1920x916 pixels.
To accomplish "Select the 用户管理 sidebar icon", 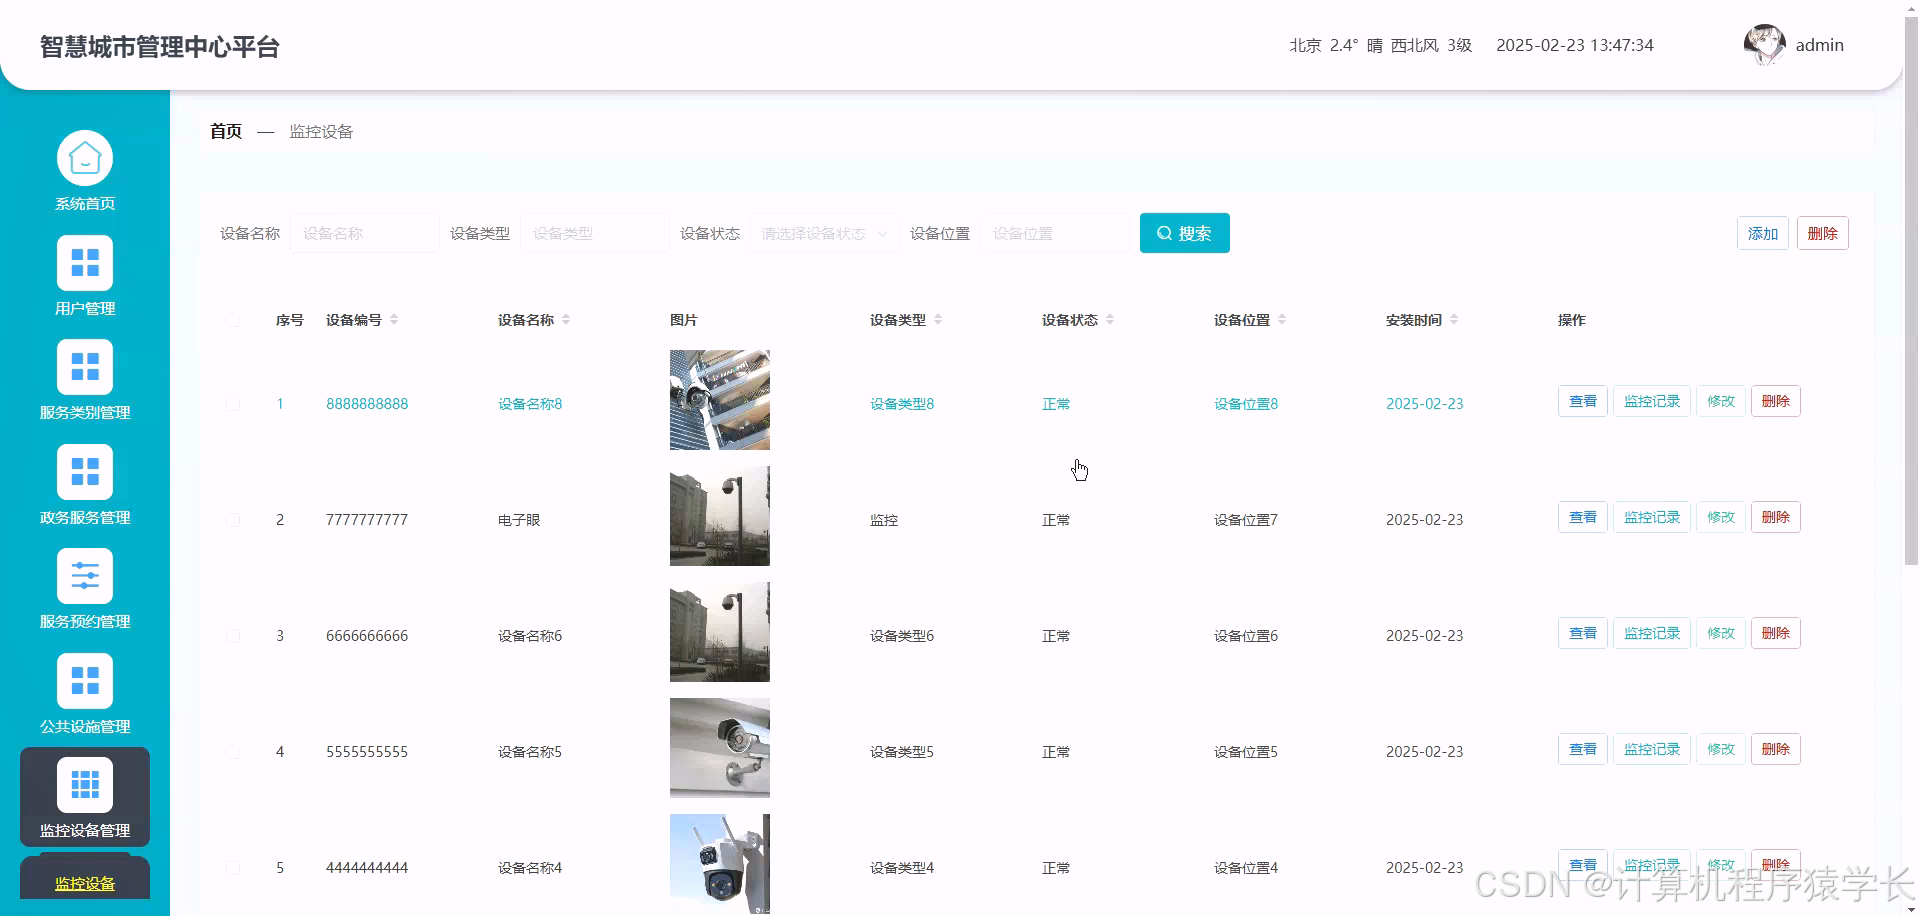I will (85, 262).
